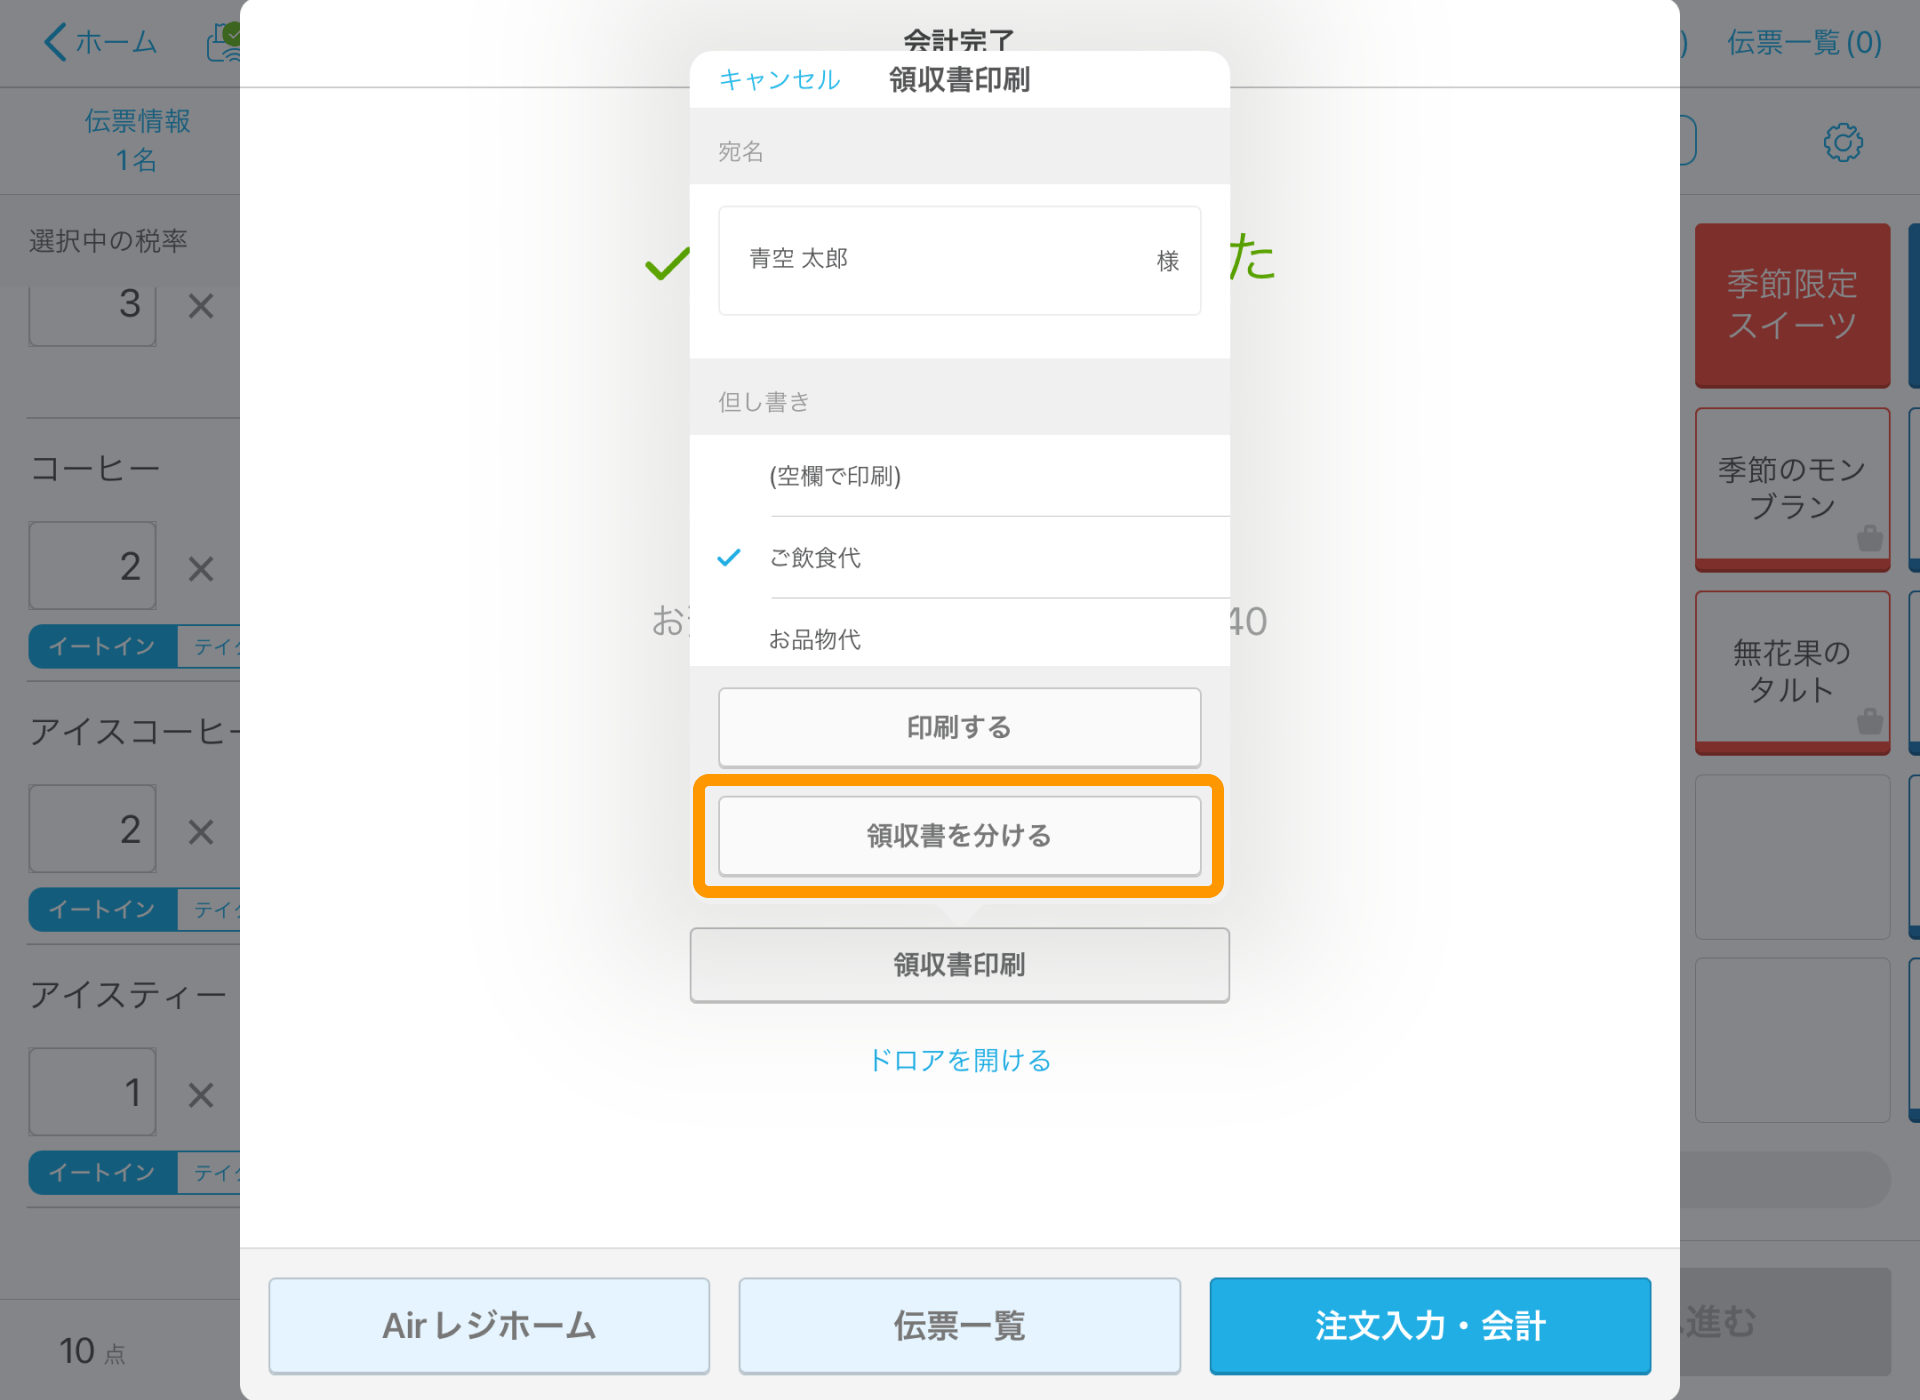
Task: Click the back arrow next to ホーム
Action: click(55, 42)
